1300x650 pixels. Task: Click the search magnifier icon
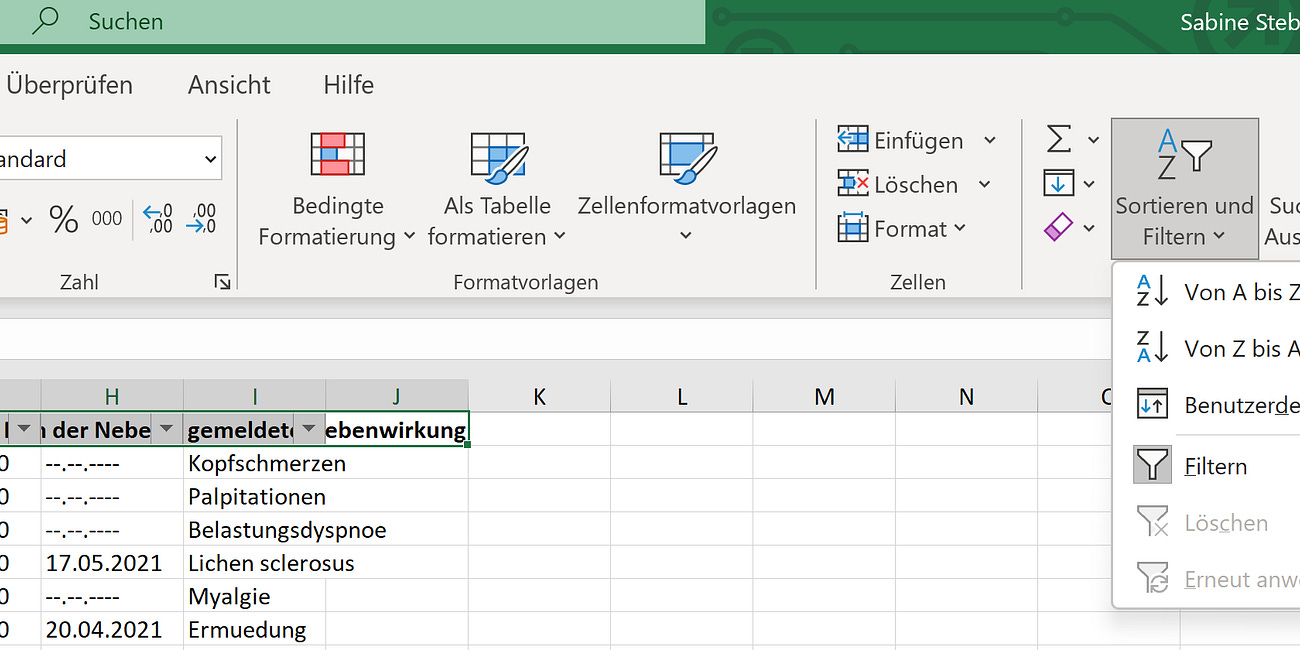pos(45,21)
